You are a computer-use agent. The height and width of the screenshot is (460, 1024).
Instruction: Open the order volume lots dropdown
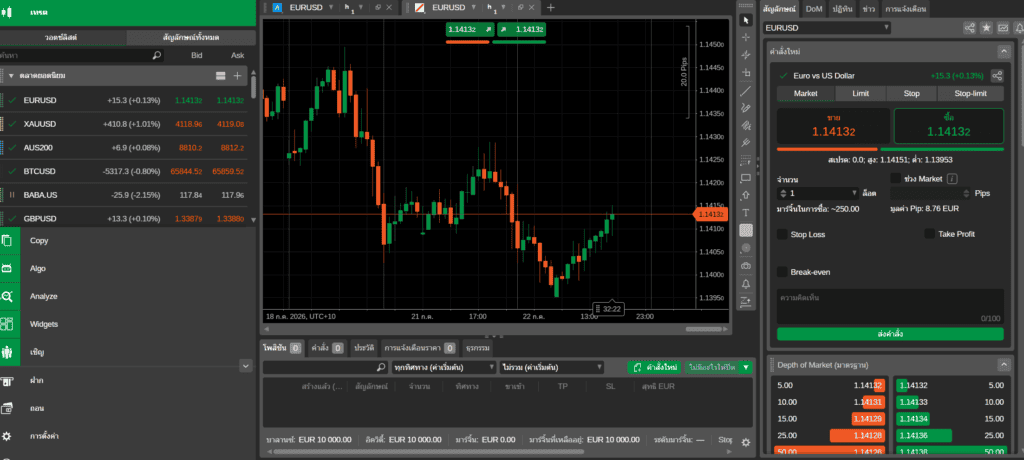818,193
